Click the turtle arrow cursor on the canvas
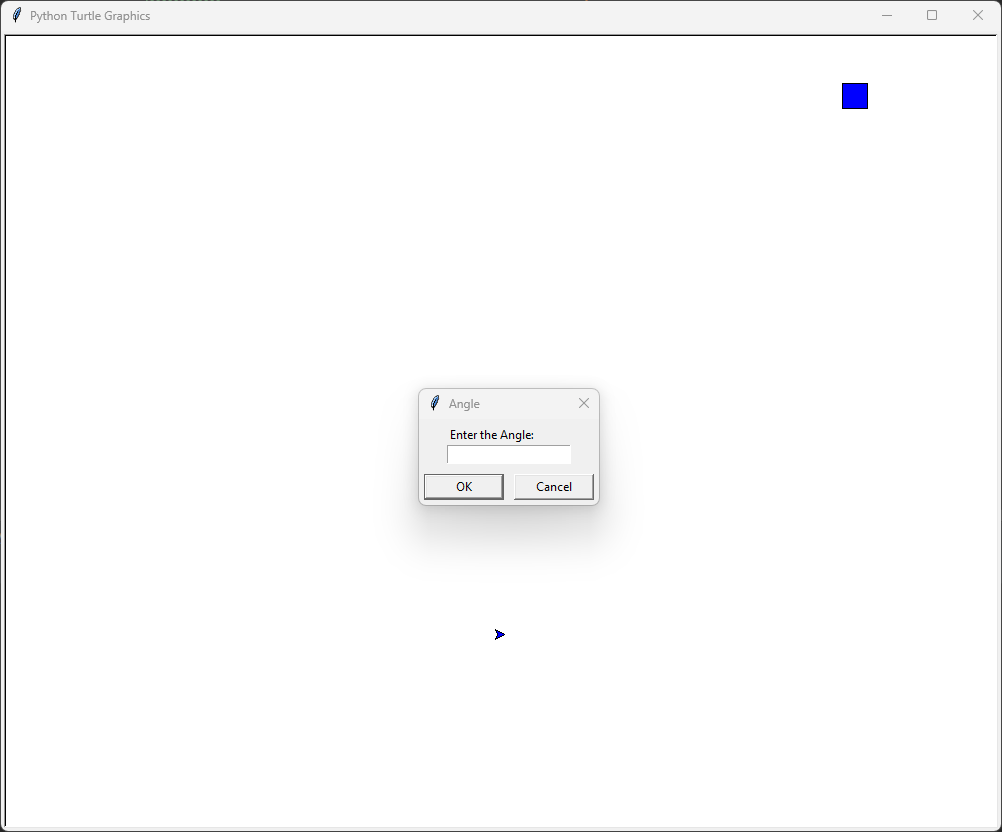The height and width of the screenshot is (832, 1002). [x=499, y=633]
